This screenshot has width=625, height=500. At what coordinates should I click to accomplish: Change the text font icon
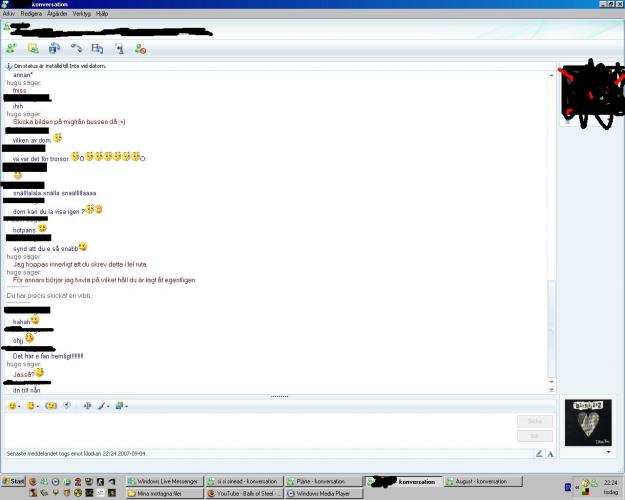87,406
